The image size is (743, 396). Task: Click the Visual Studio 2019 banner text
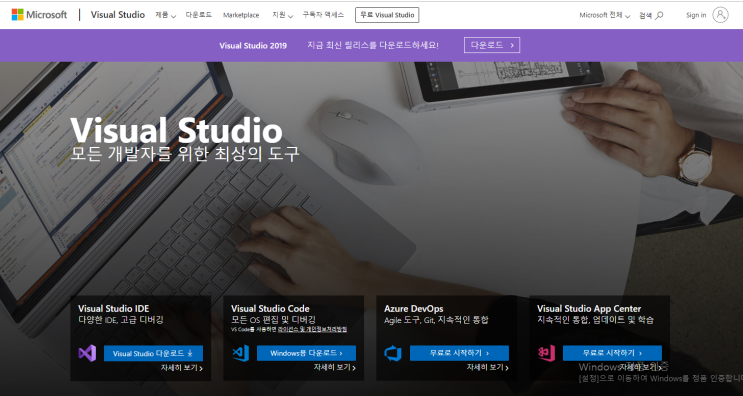click(x=253, y=45)
